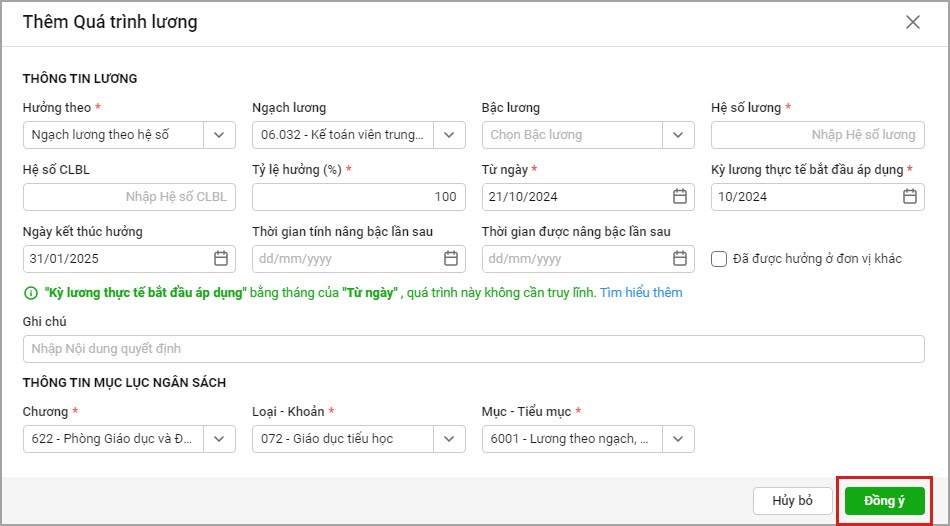Image resolution: width=950 pixels, height=526 pixels.
Task: Select the Hệ số CLBL input box
Action: (129, 197)
